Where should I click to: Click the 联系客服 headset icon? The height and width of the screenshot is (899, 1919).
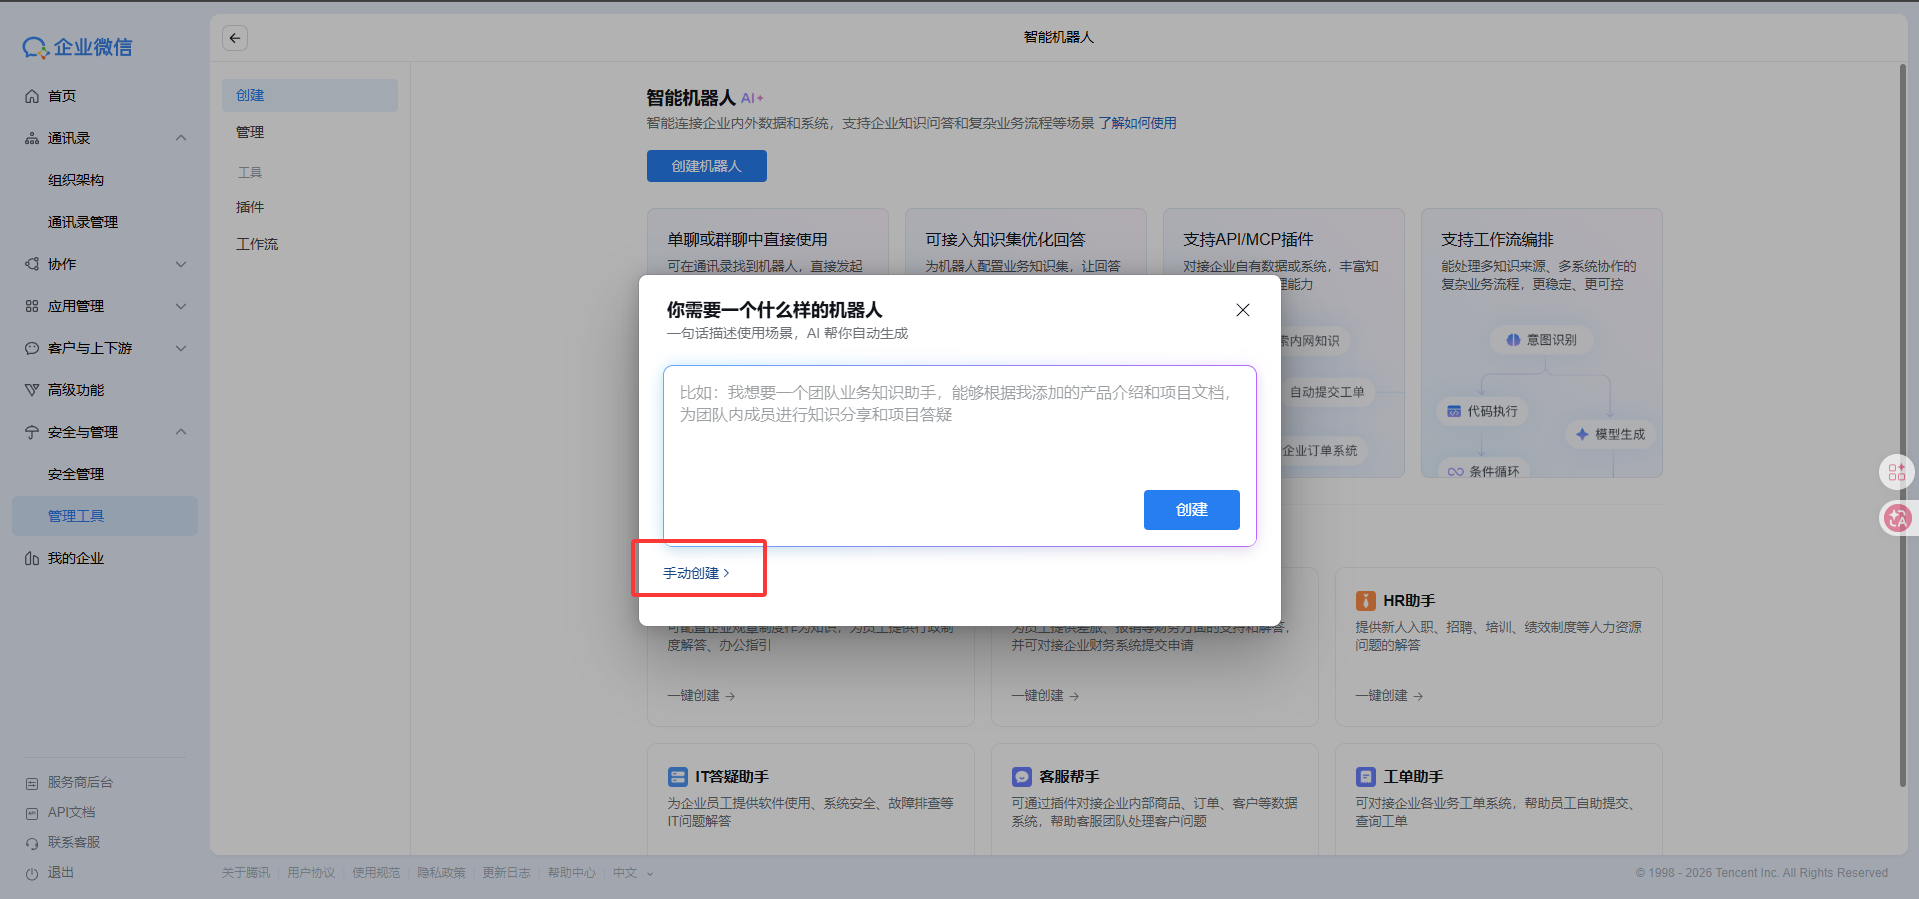[32, 843]
